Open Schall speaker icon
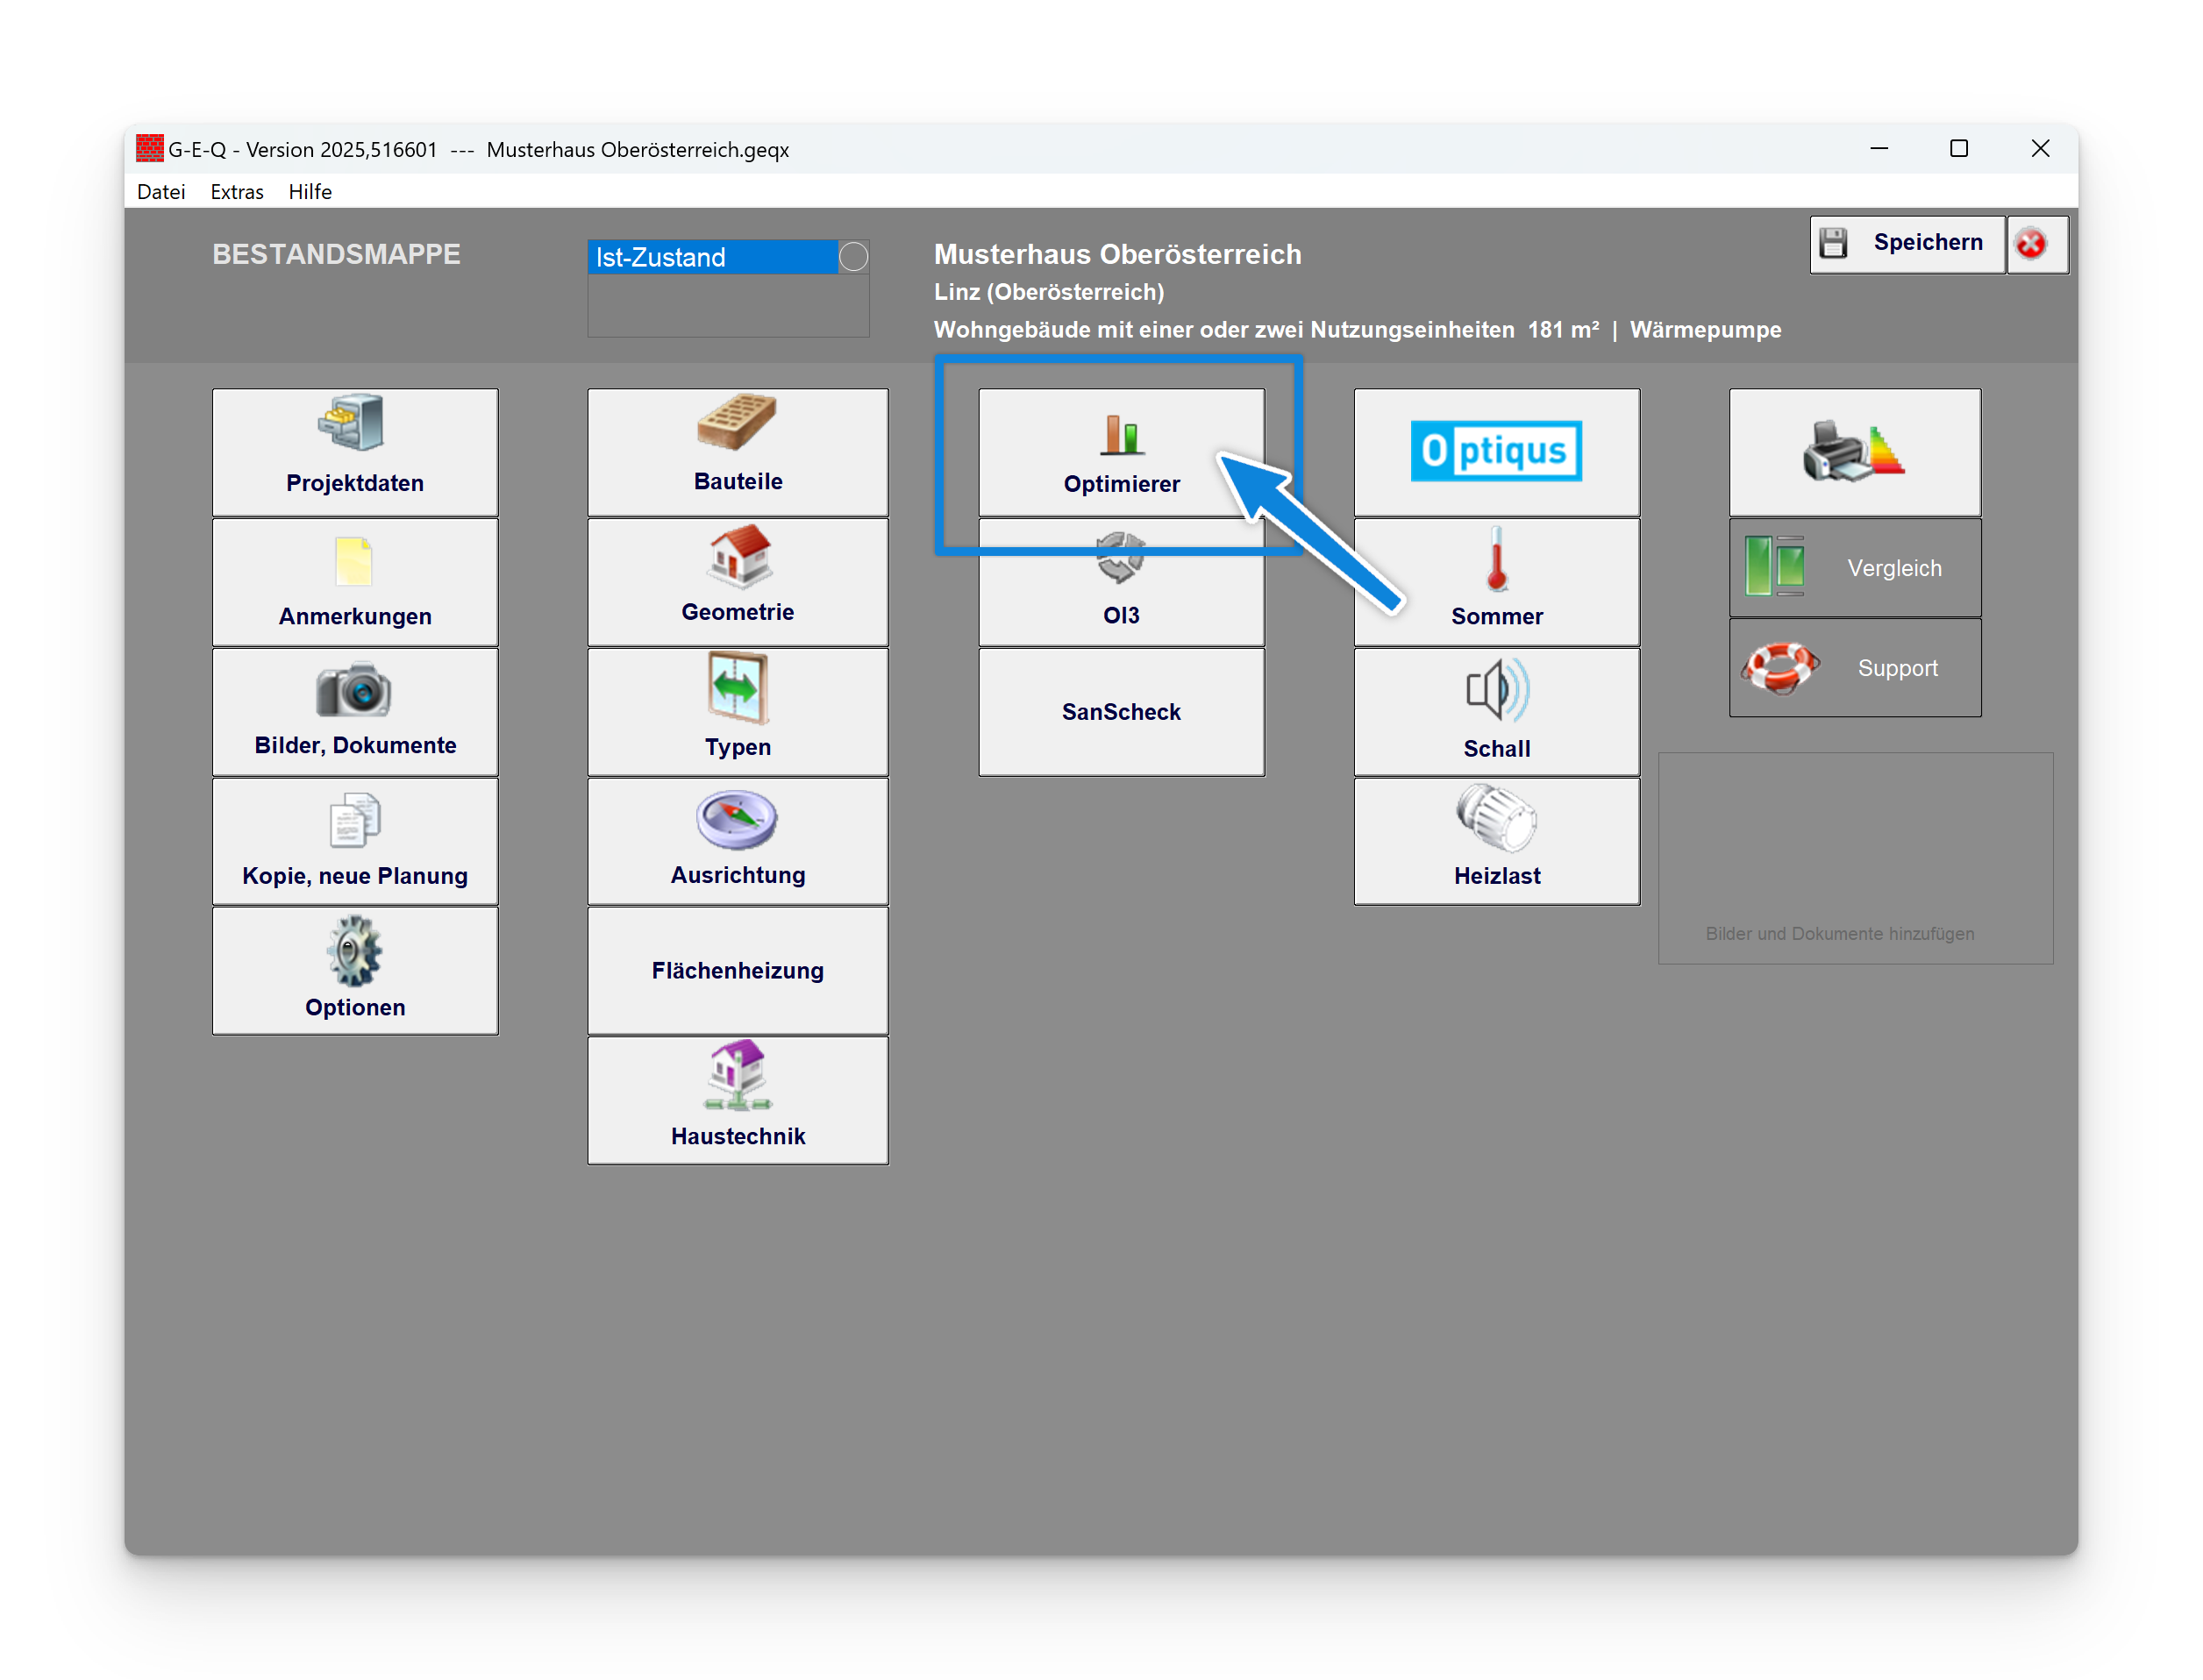 1496,691
